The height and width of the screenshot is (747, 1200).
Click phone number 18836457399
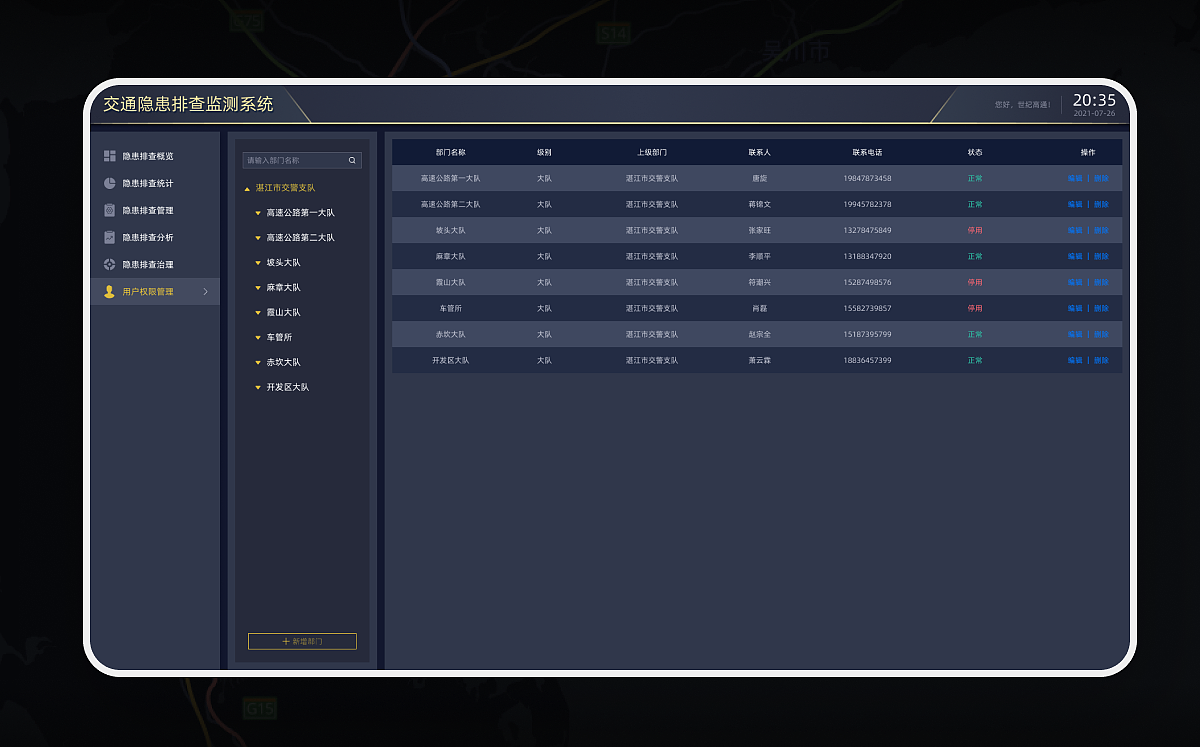click(x=867, y=360)
